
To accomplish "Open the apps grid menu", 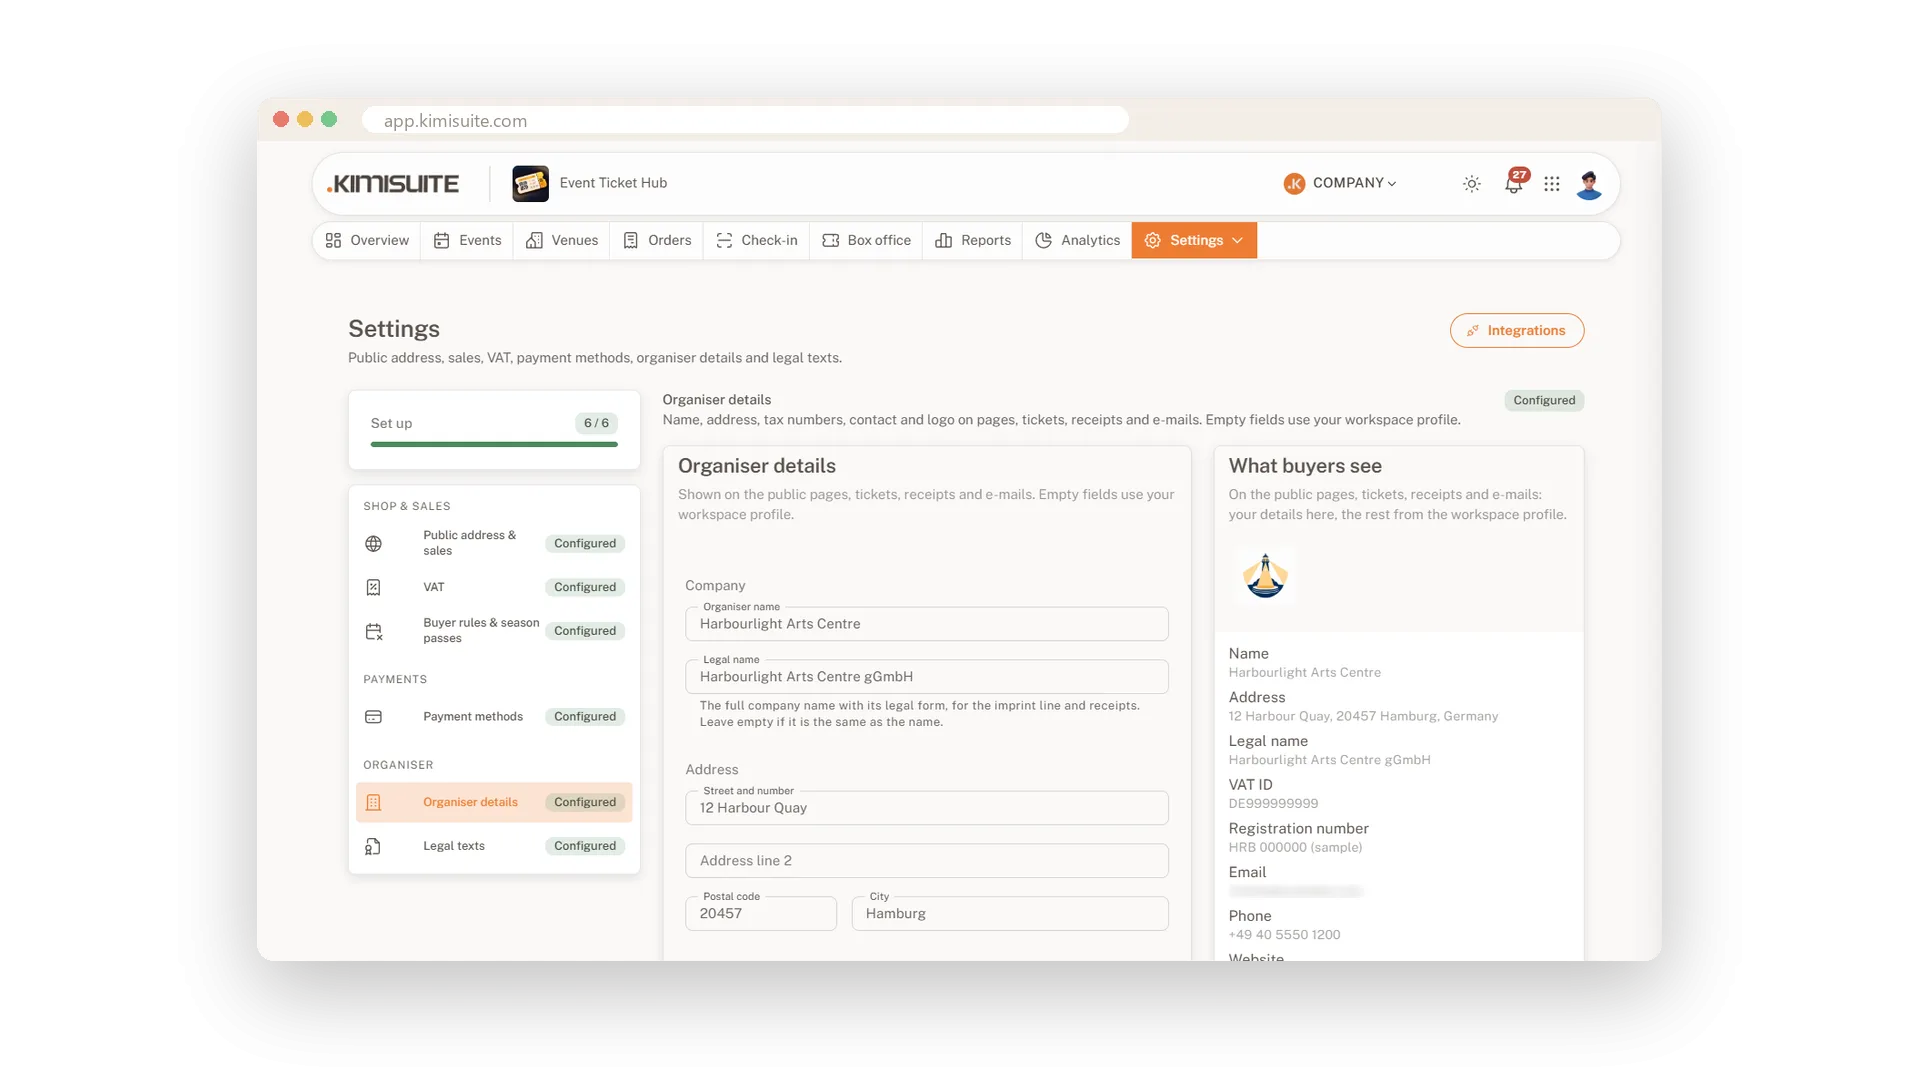I will (x=1551, y=184).
